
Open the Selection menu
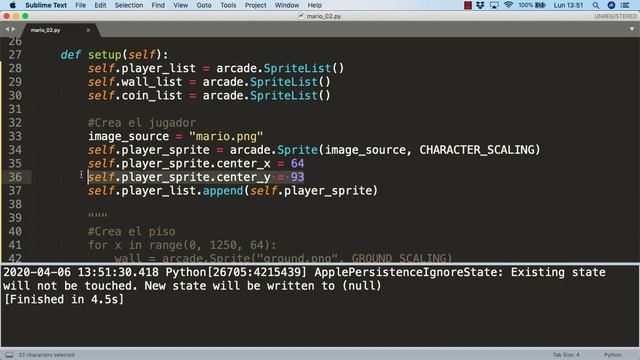[129, 5]
